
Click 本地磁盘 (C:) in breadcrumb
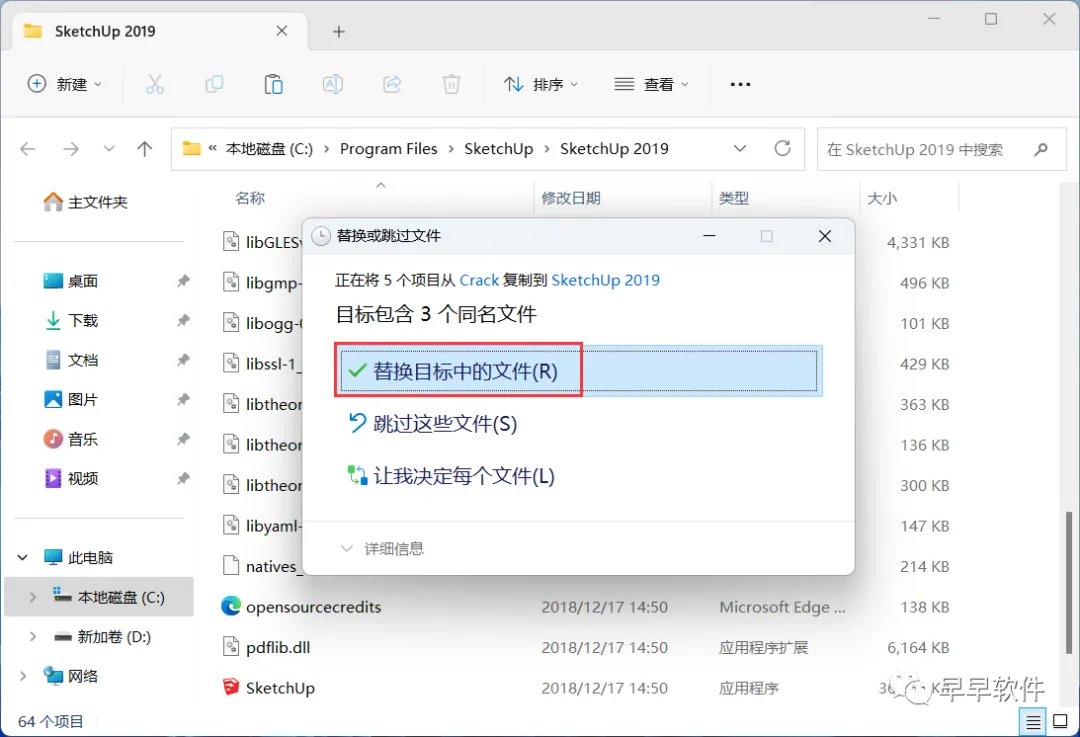[x=269, y=149]
